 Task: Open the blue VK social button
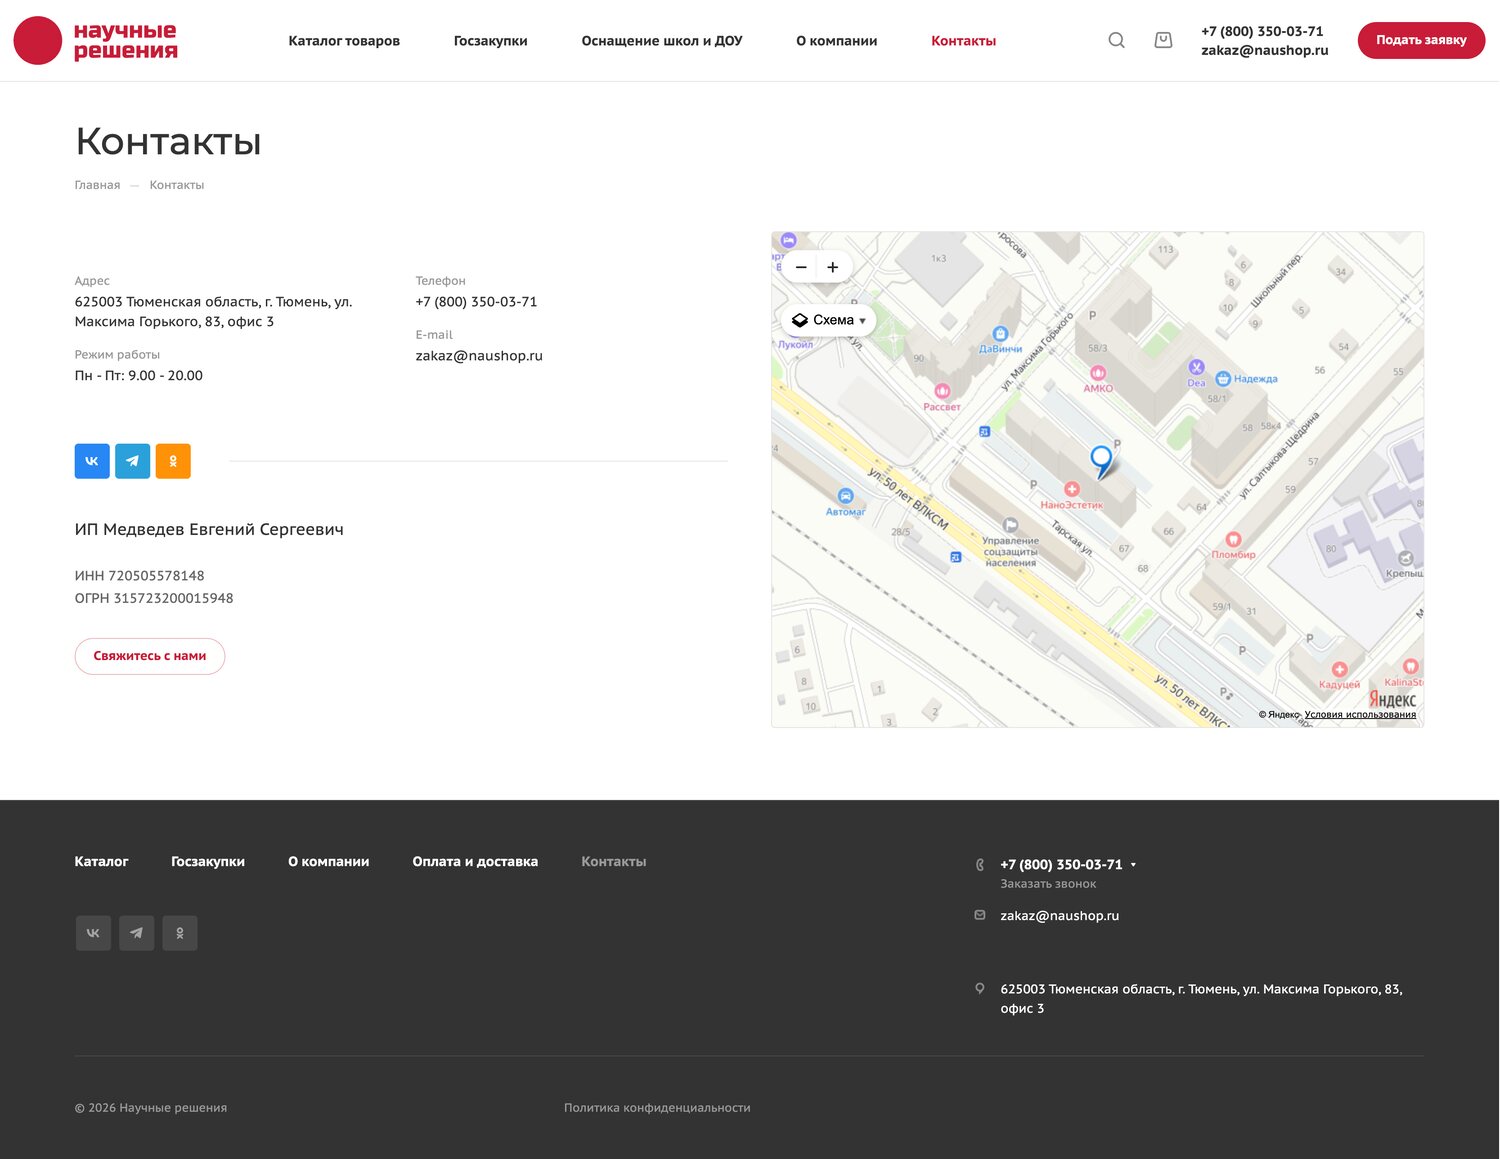click(92, 461)
